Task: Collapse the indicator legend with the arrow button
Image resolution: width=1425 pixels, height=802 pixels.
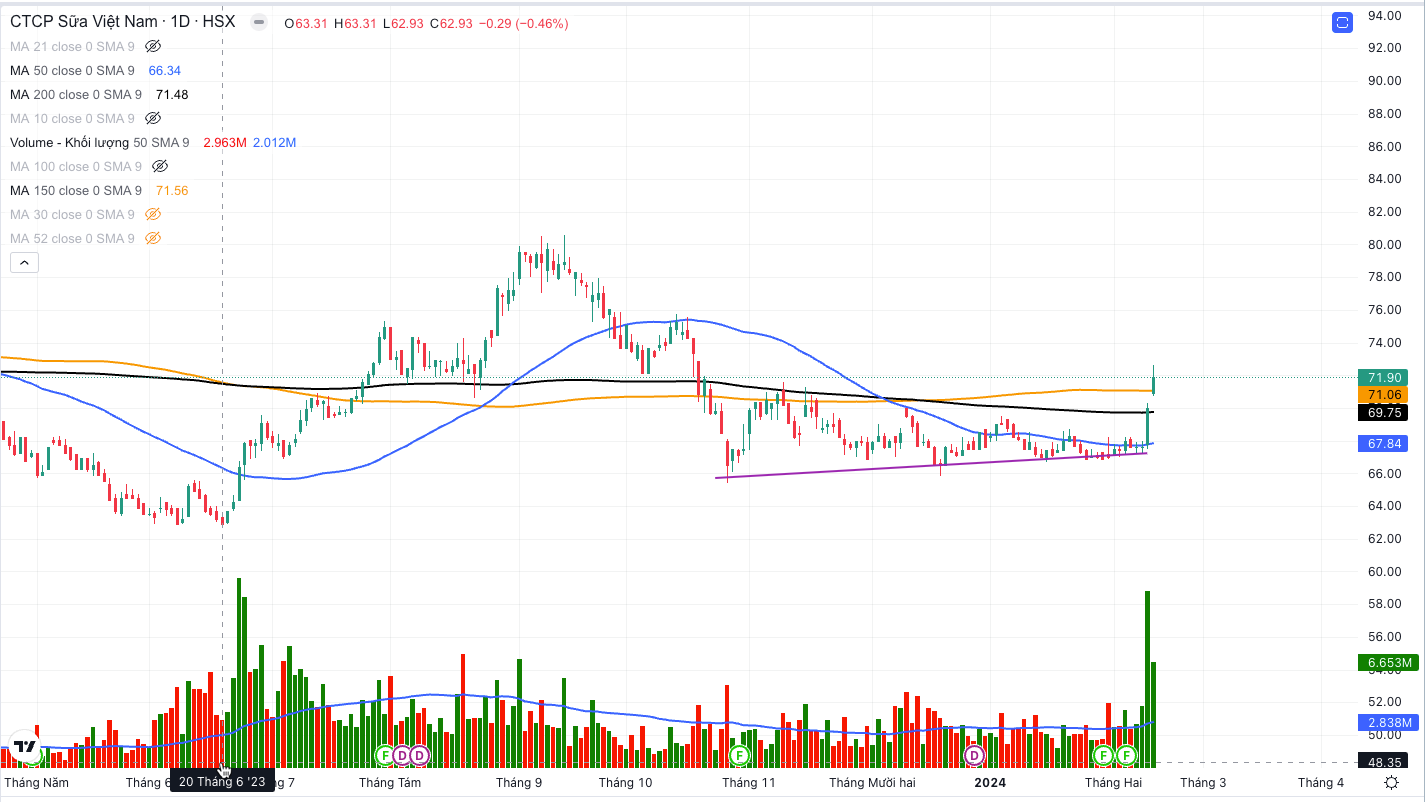Action: (24, 263)
